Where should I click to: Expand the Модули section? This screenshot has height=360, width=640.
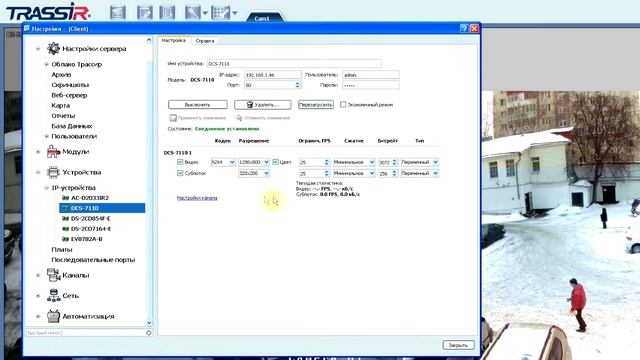[38, 152]
